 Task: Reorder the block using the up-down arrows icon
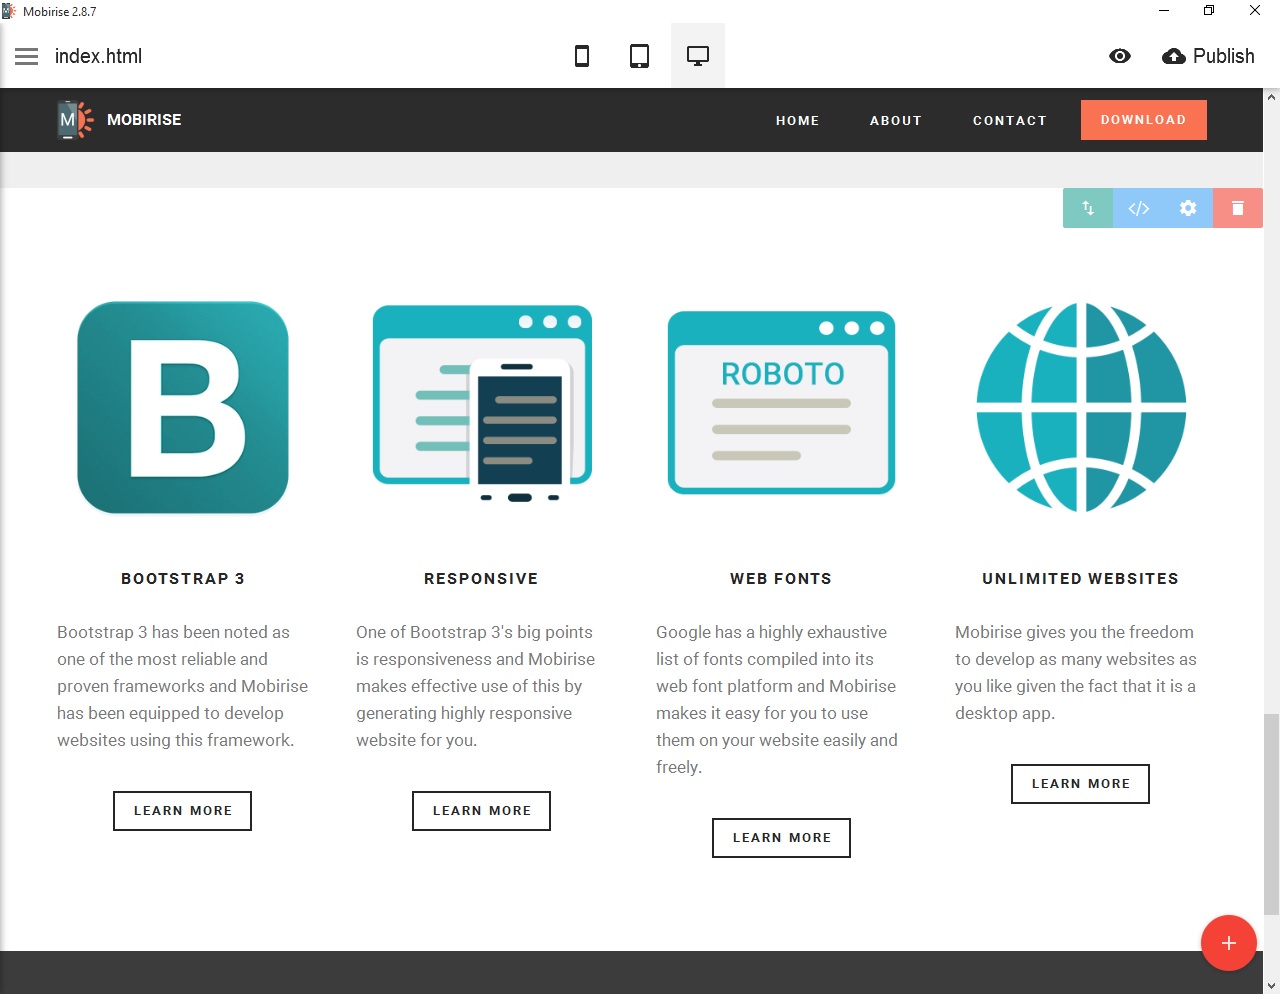(1088, 208)
